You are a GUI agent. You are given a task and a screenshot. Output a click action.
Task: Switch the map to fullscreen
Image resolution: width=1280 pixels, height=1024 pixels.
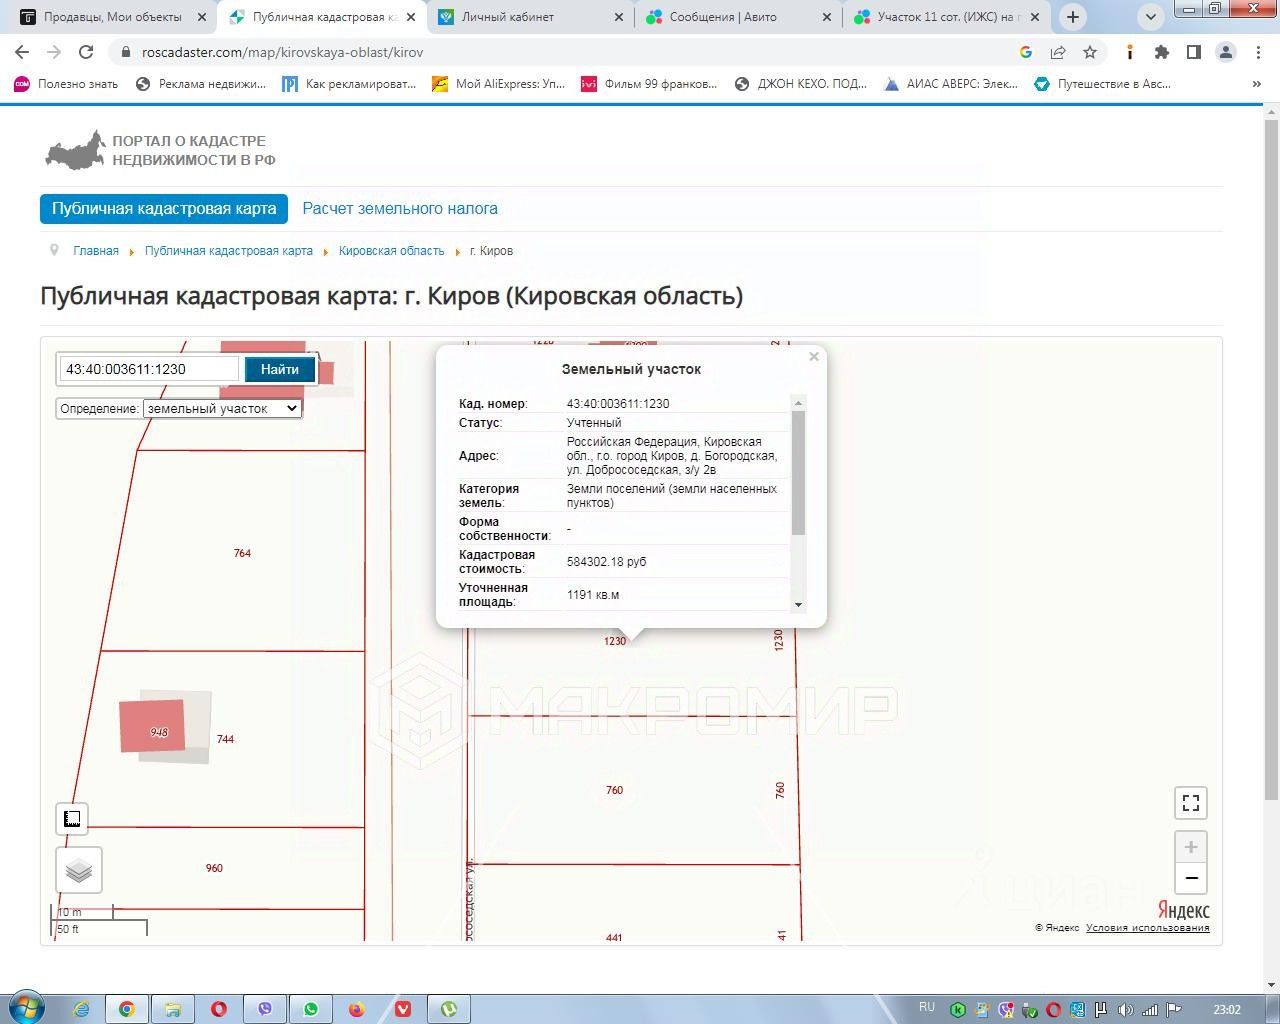[1191, 803]
